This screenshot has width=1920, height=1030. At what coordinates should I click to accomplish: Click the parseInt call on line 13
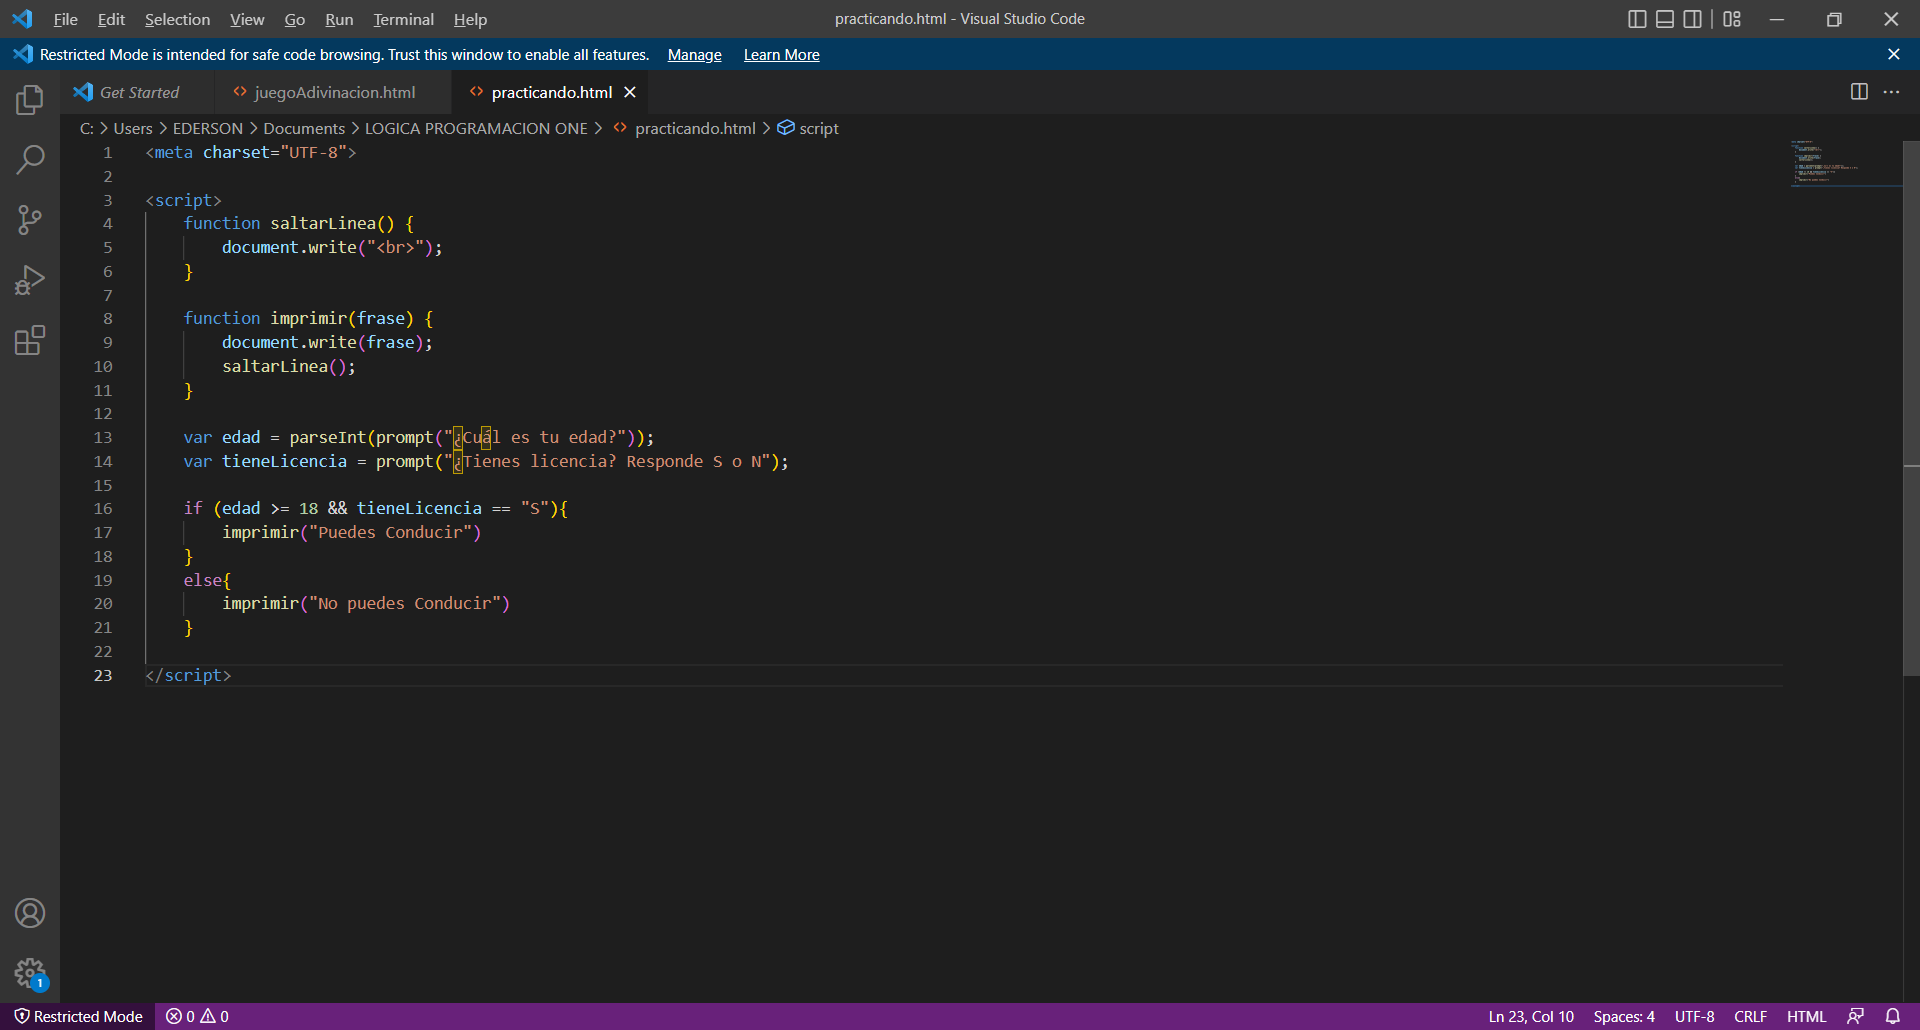coord(327,437)
